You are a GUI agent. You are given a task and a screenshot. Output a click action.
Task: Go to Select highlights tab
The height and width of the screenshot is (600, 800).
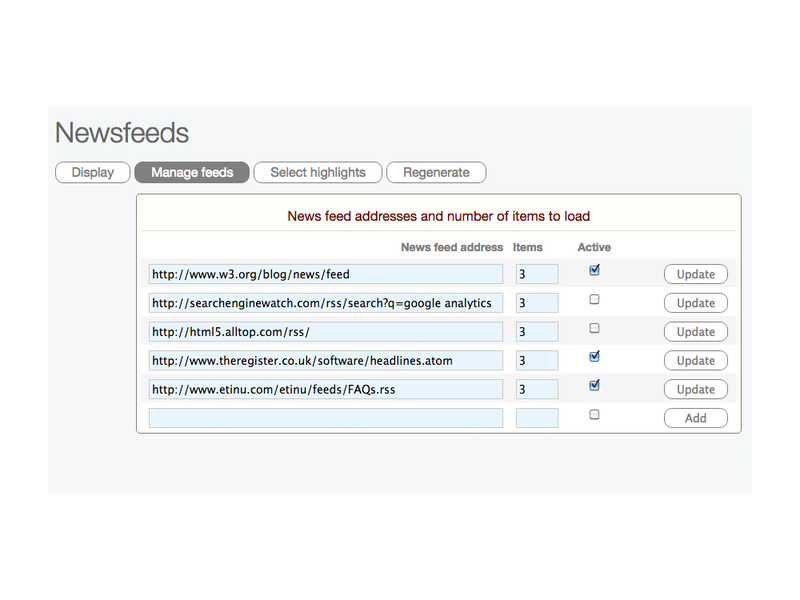tap(318, 172)
